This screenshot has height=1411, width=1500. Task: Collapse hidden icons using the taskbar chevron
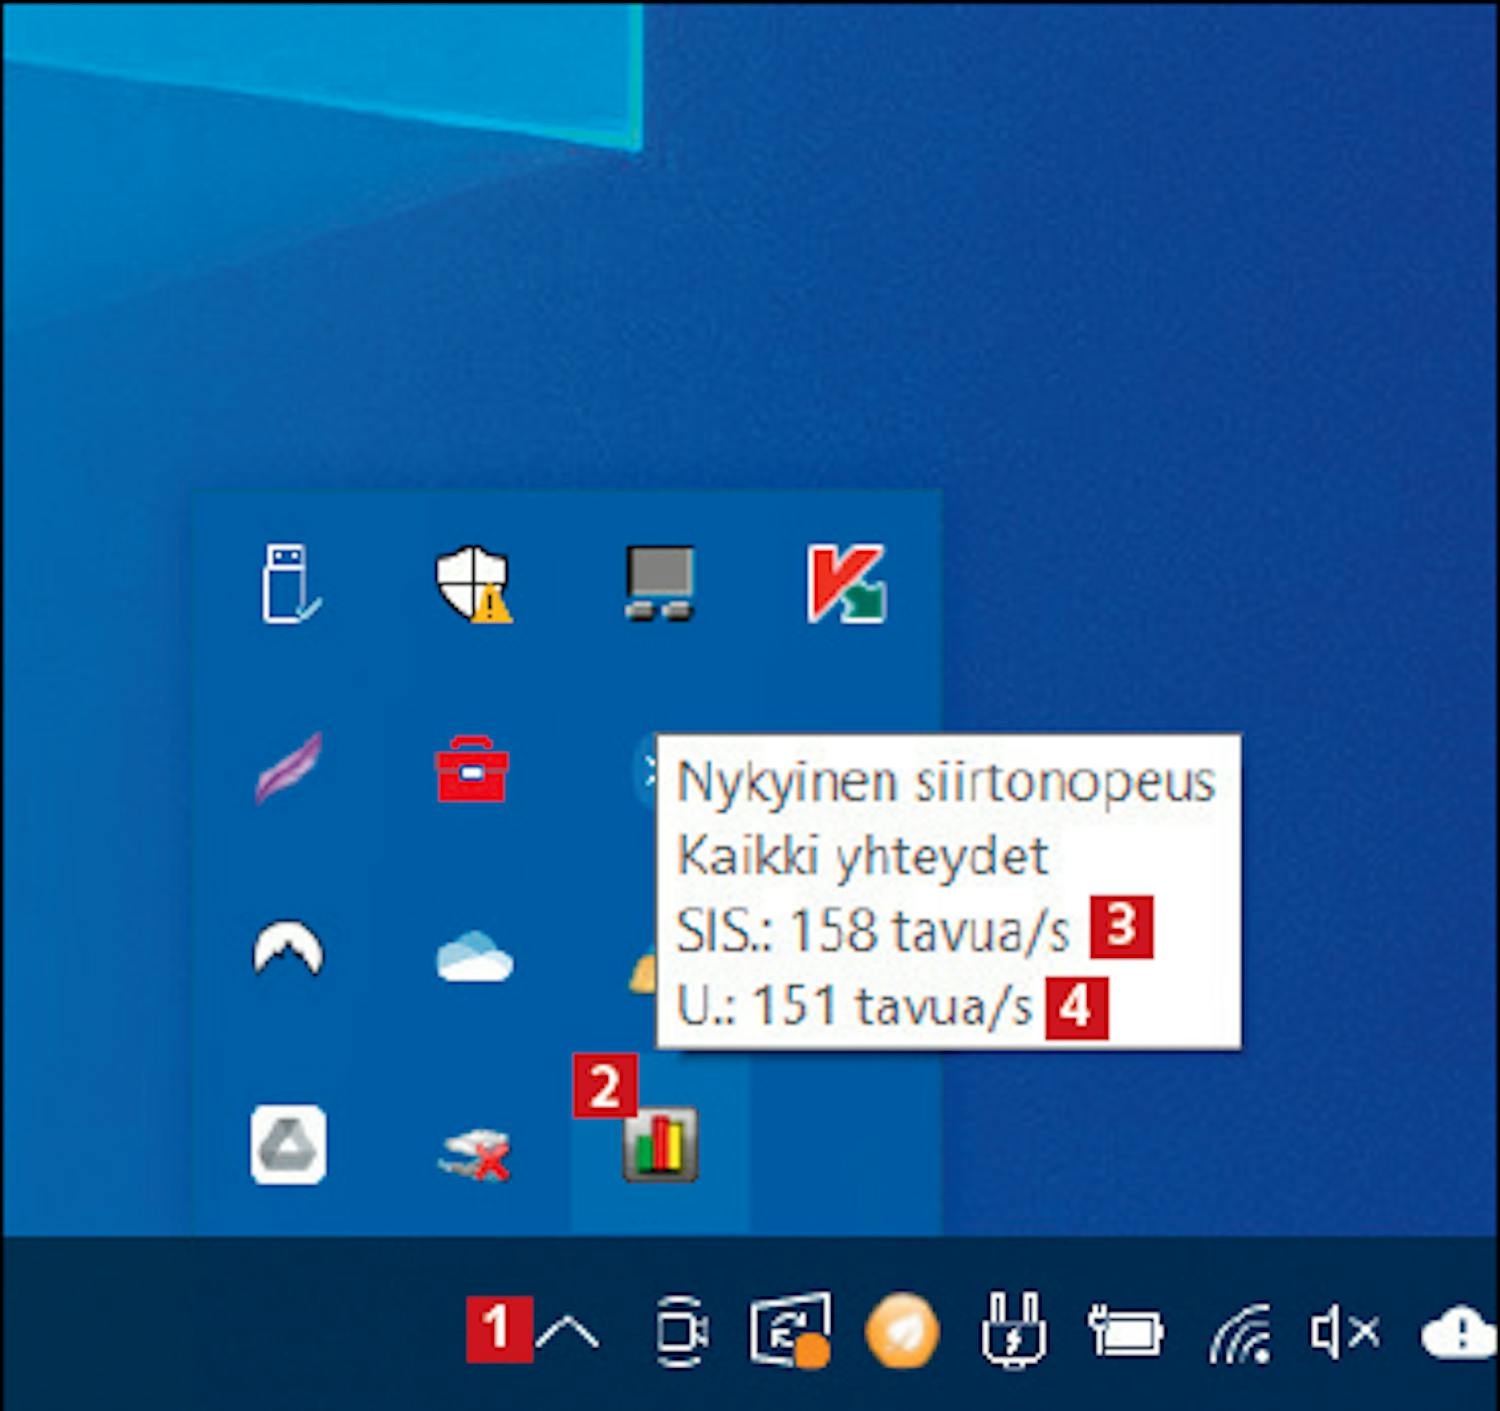point(567,1333)
